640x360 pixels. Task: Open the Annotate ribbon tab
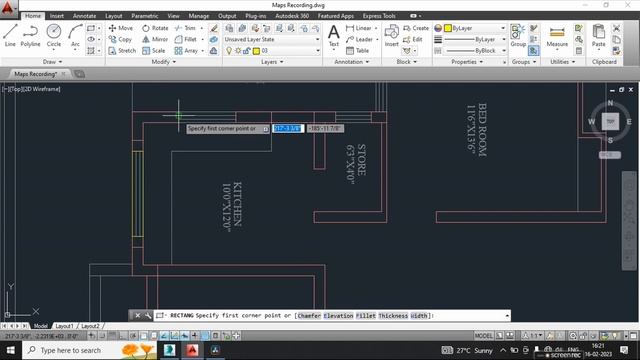(x=84, y=16)
